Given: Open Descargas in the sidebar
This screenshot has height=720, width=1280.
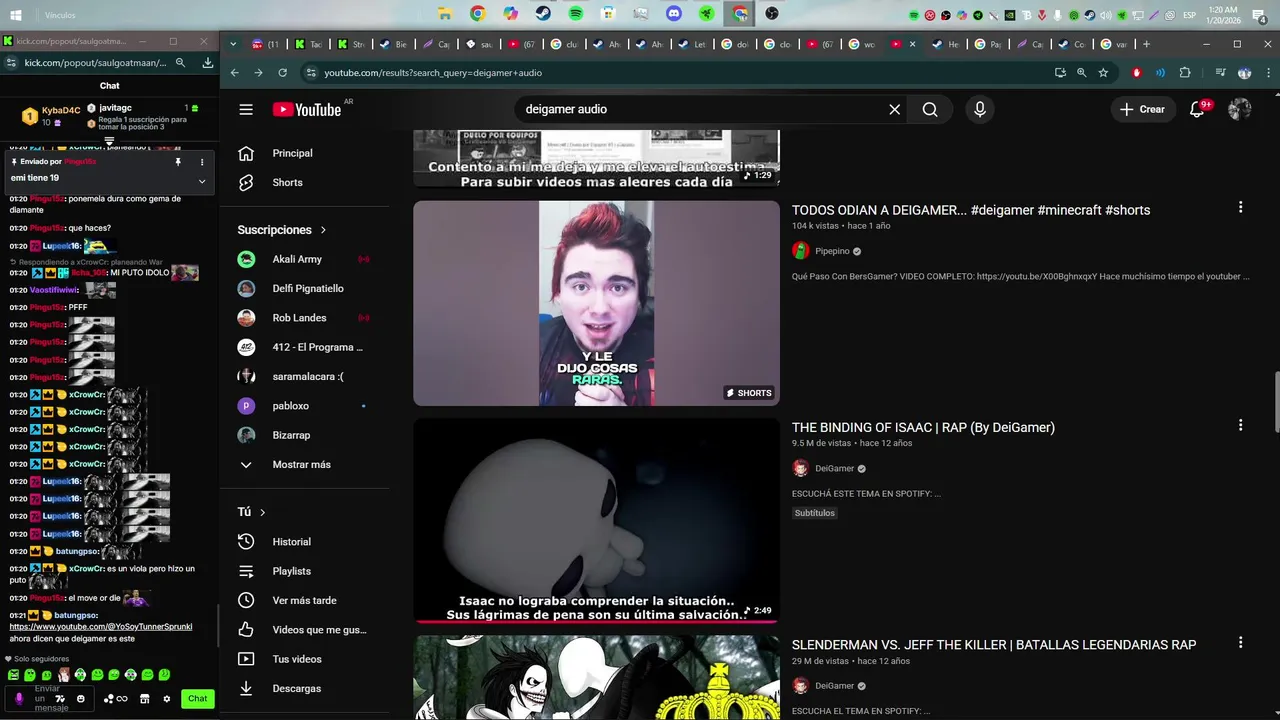Looking at the screenshot, I should [296, 688].
